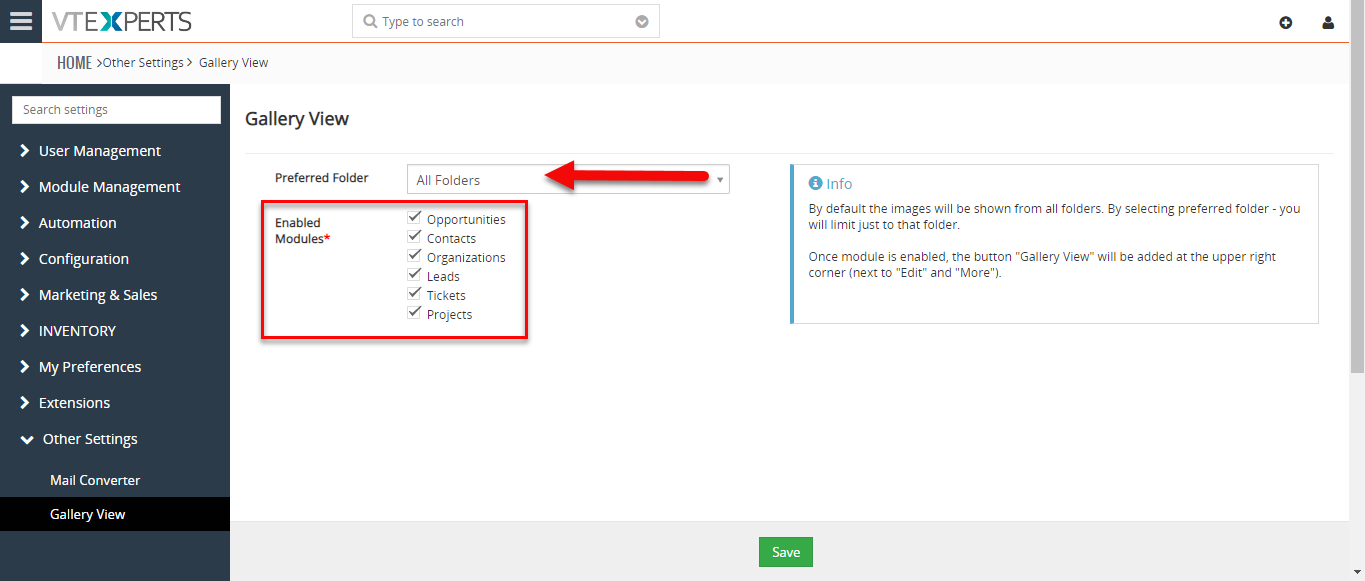Click the VTExperts logo
Screen dimensions: 1365x581
click(x=121, y=21)
